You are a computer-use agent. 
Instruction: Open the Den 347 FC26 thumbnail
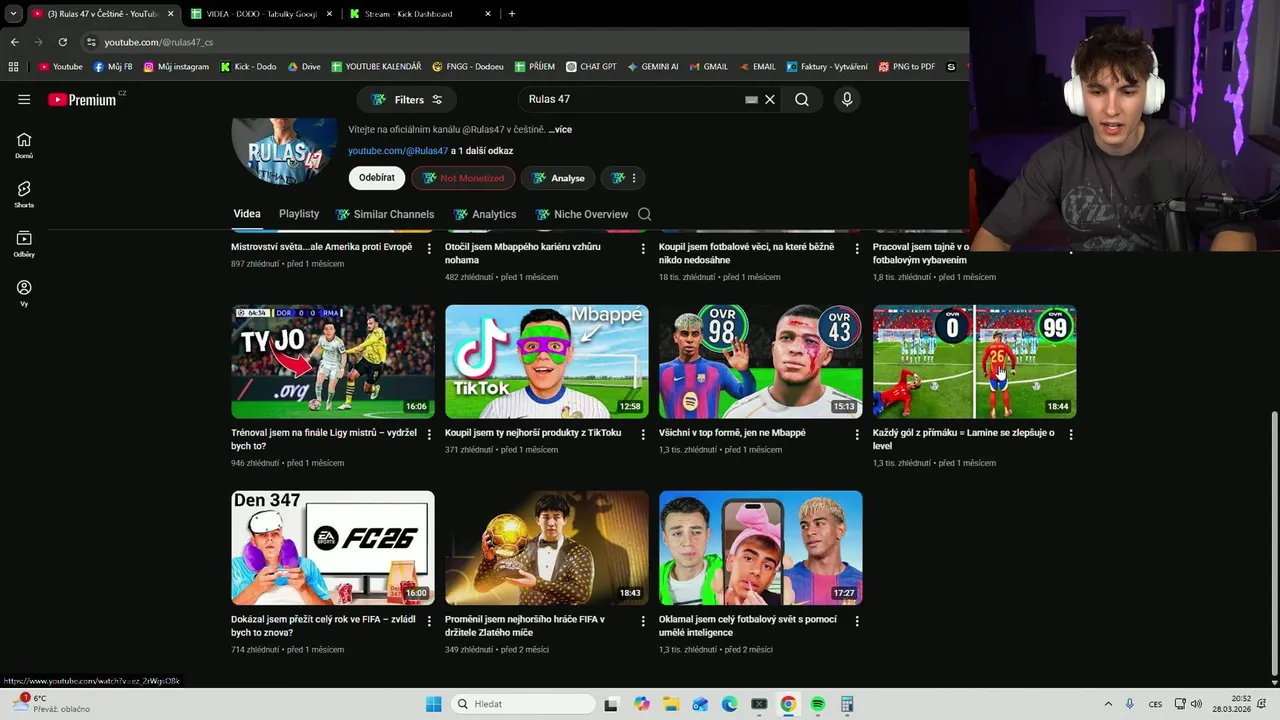[333, 548]
